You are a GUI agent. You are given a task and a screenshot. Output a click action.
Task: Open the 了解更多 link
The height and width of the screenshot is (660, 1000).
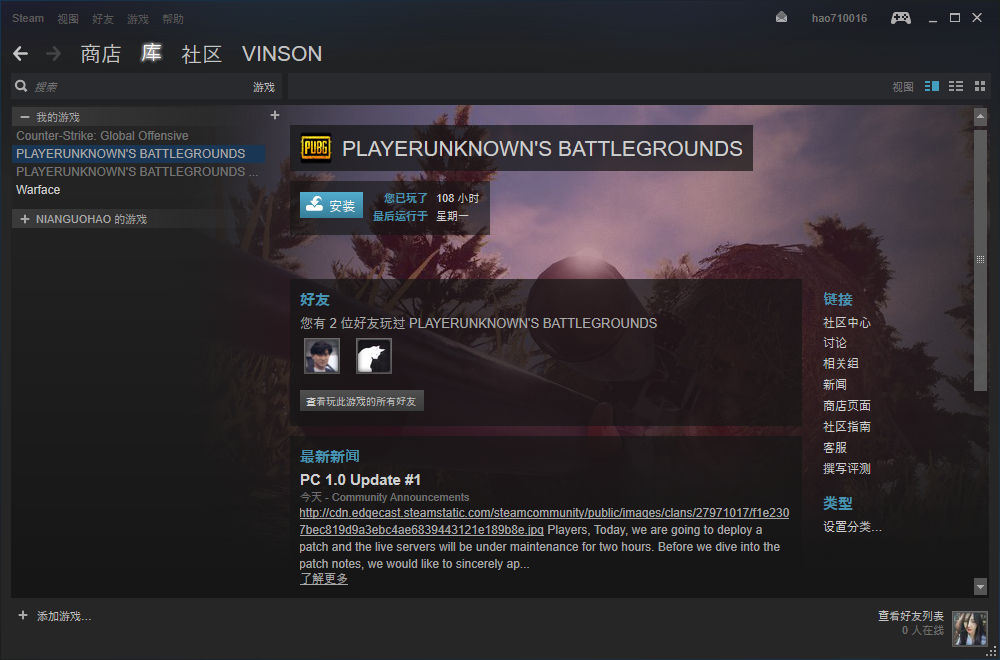pyautogui.click(x=324, y=579)
